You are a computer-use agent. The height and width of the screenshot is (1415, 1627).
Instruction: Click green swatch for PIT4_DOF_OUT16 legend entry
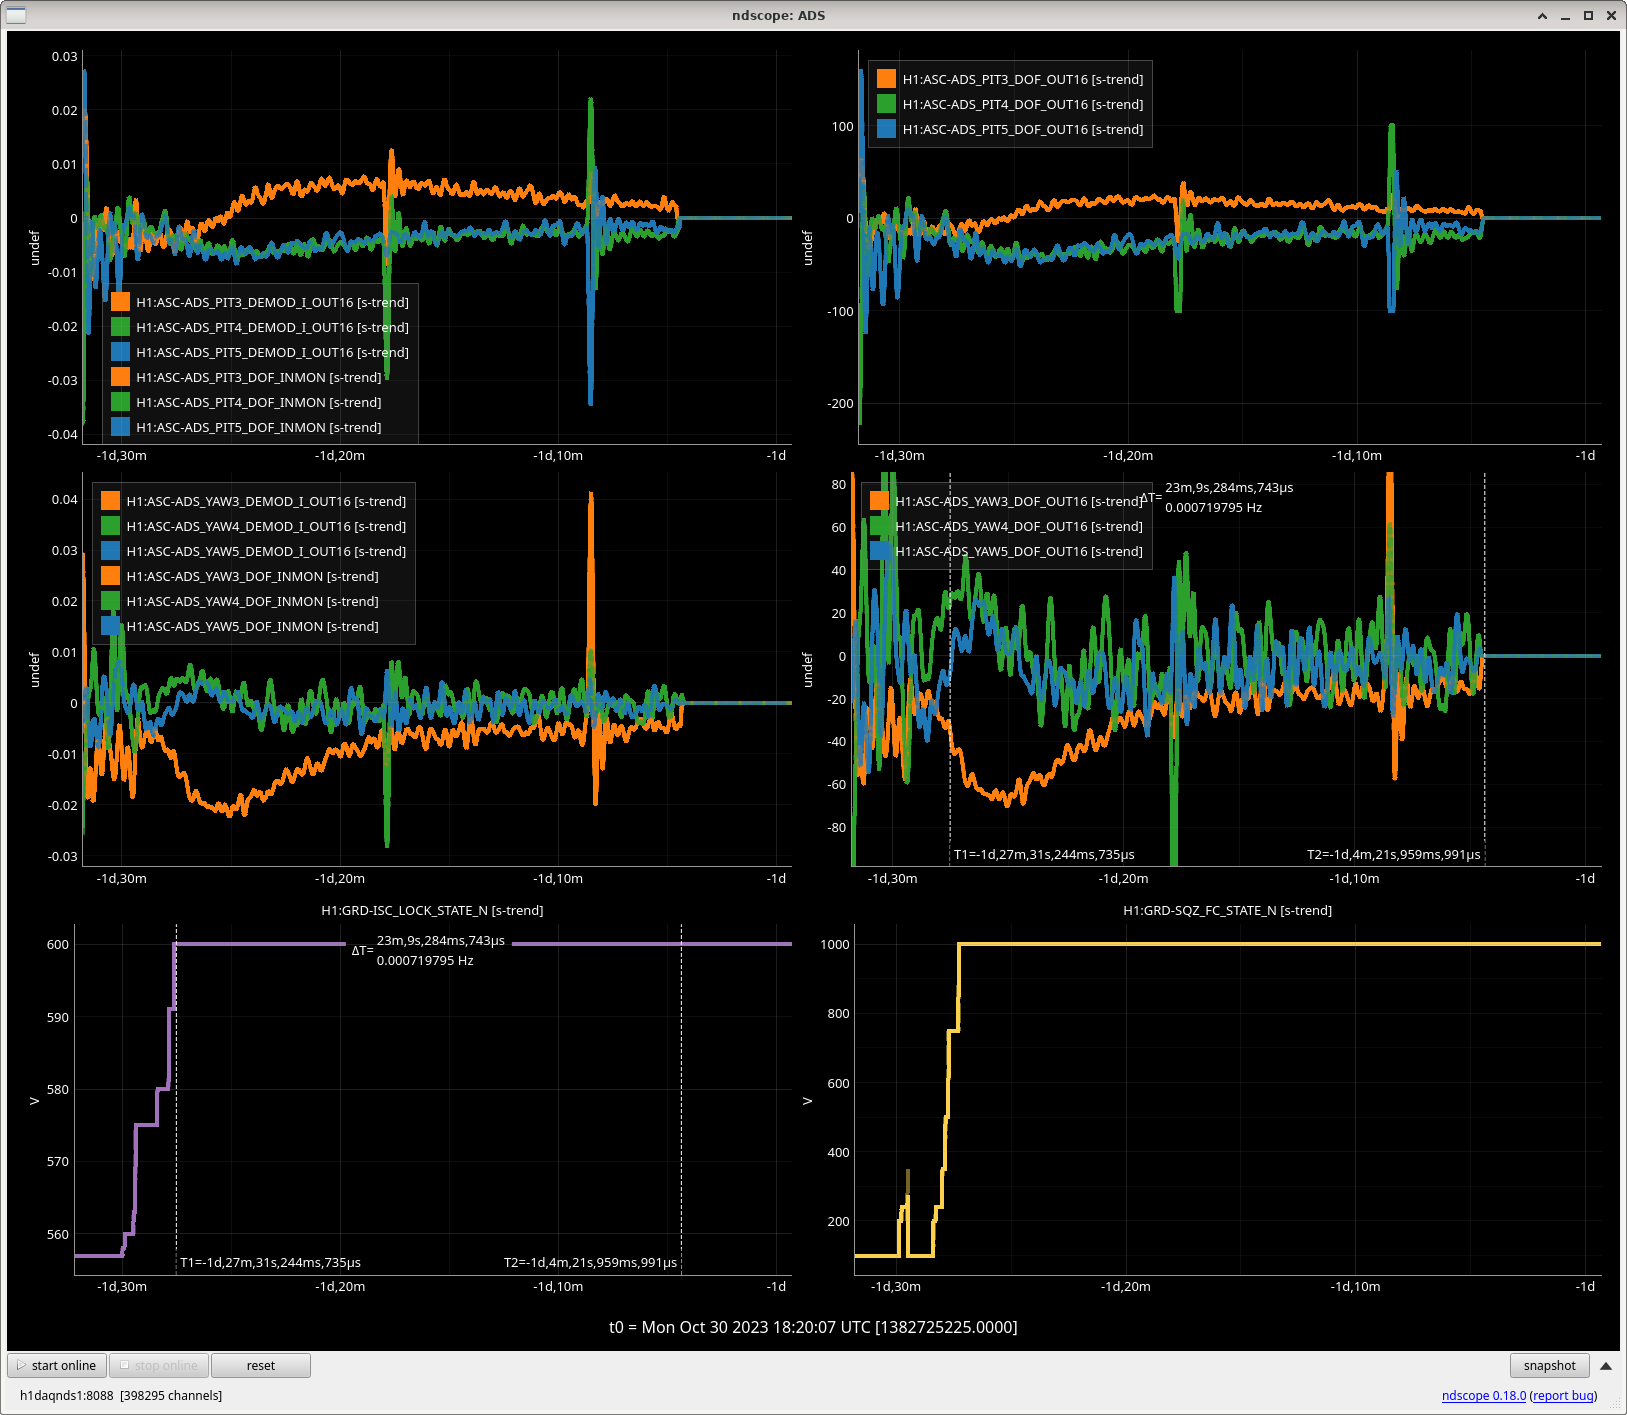886,104
